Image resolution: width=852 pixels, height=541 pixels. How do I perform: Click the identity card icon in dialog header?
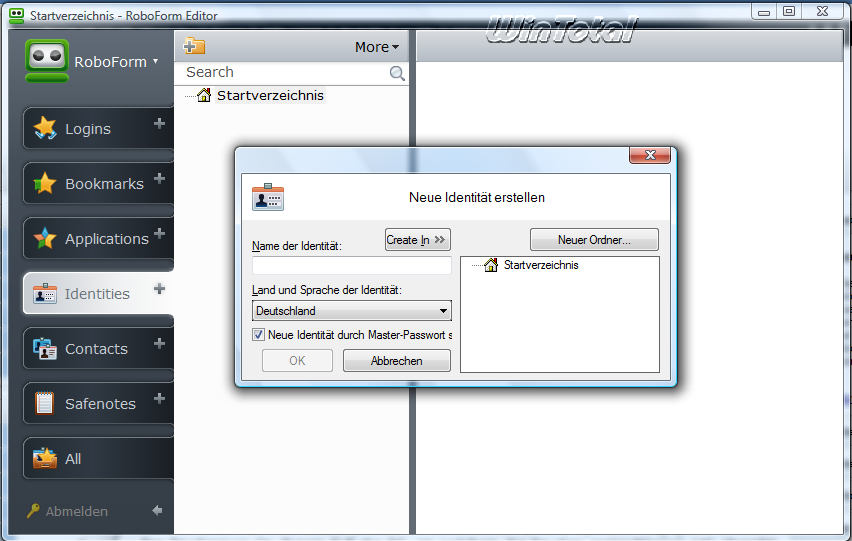[268, 197]
